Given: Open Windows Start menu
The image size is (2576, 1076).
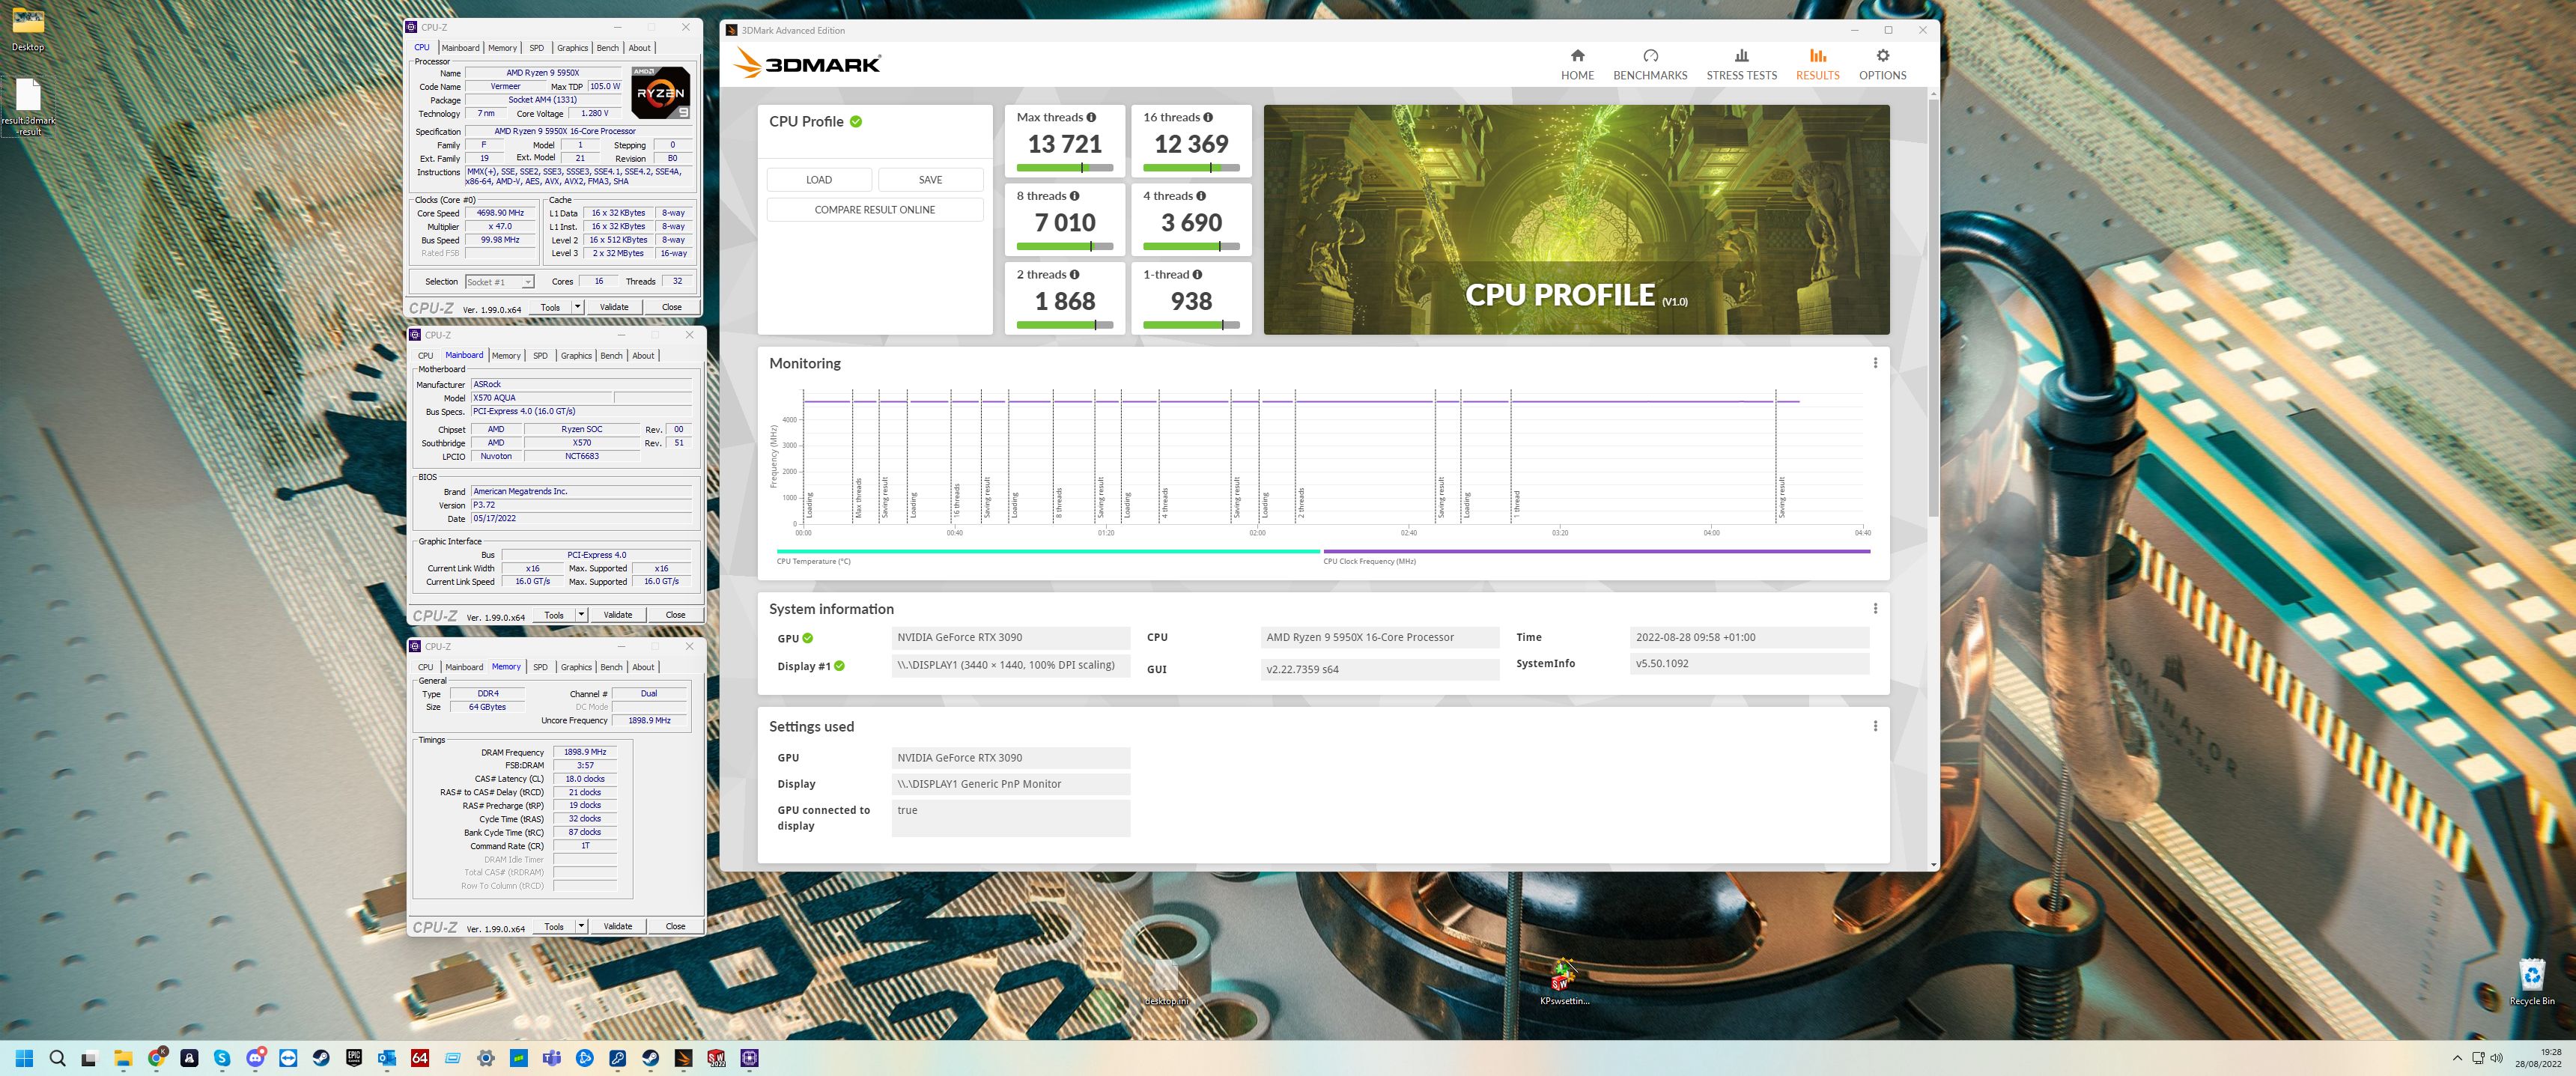Looking at the screenshot, I should (x=24, y=1057).
